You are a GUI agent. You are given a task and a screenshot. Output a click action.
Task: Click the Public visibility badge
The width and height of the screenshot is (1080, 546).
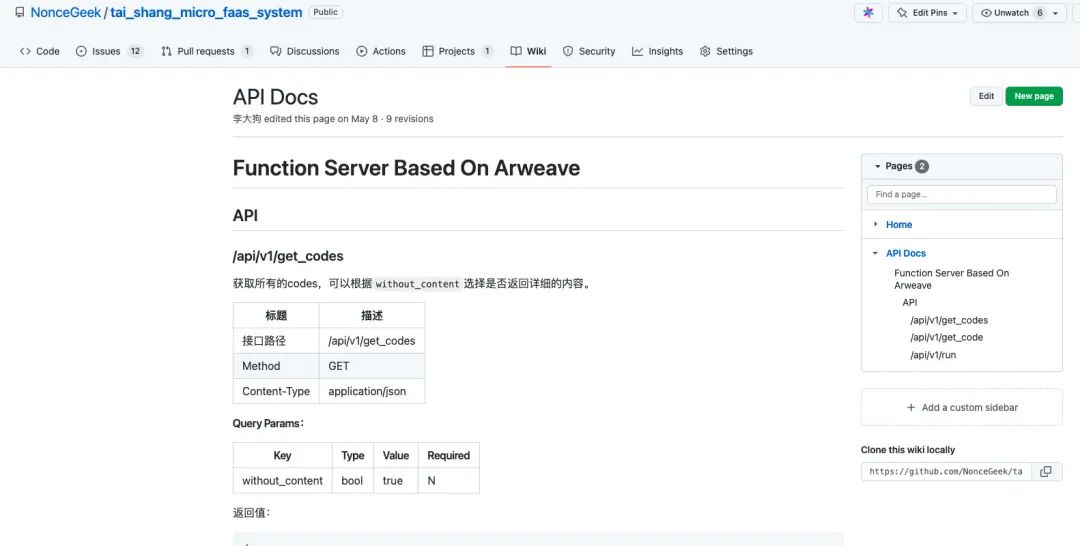(x=326, y=12)
